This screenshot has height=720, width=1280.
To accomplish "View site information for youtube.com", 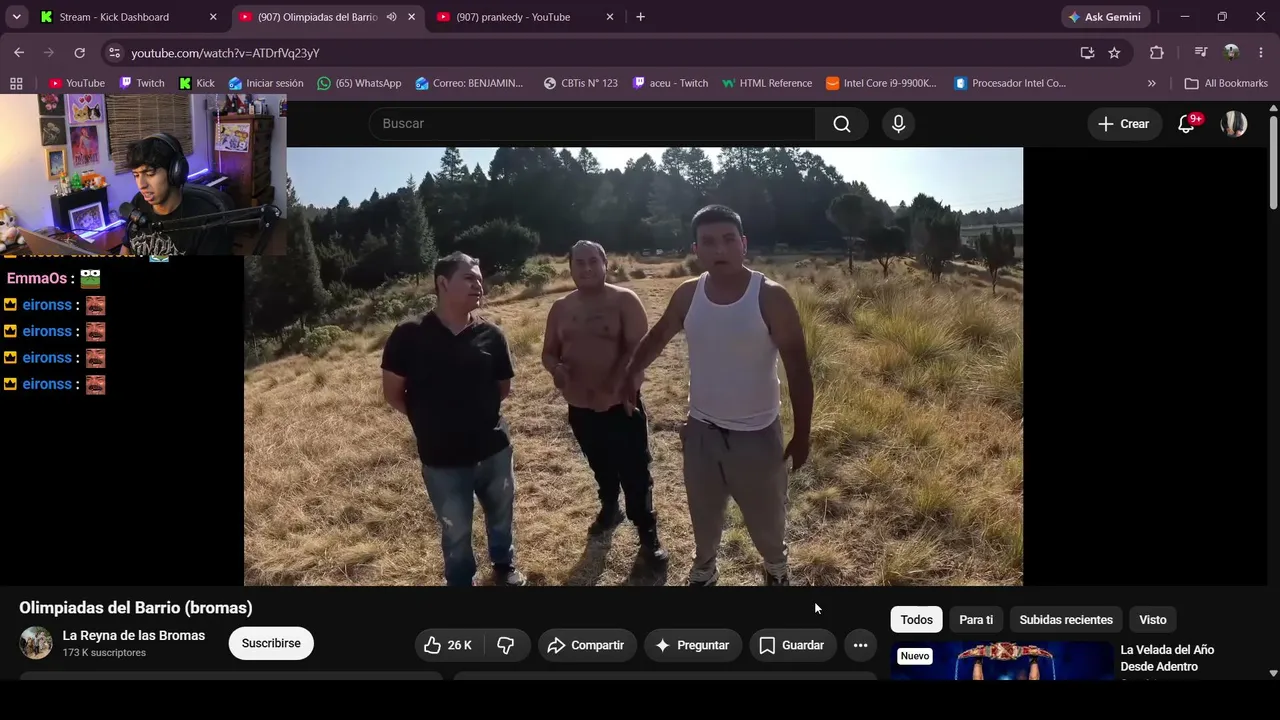I will point(114,53).
